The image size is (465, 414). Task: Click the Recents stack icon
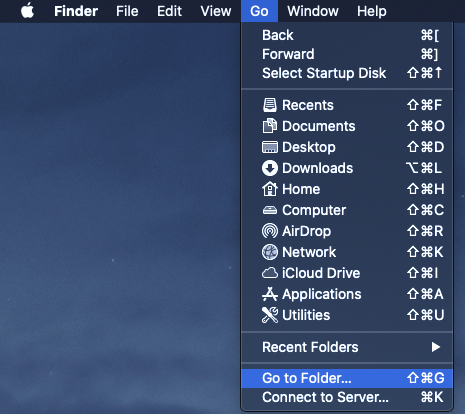coord(269,105)
